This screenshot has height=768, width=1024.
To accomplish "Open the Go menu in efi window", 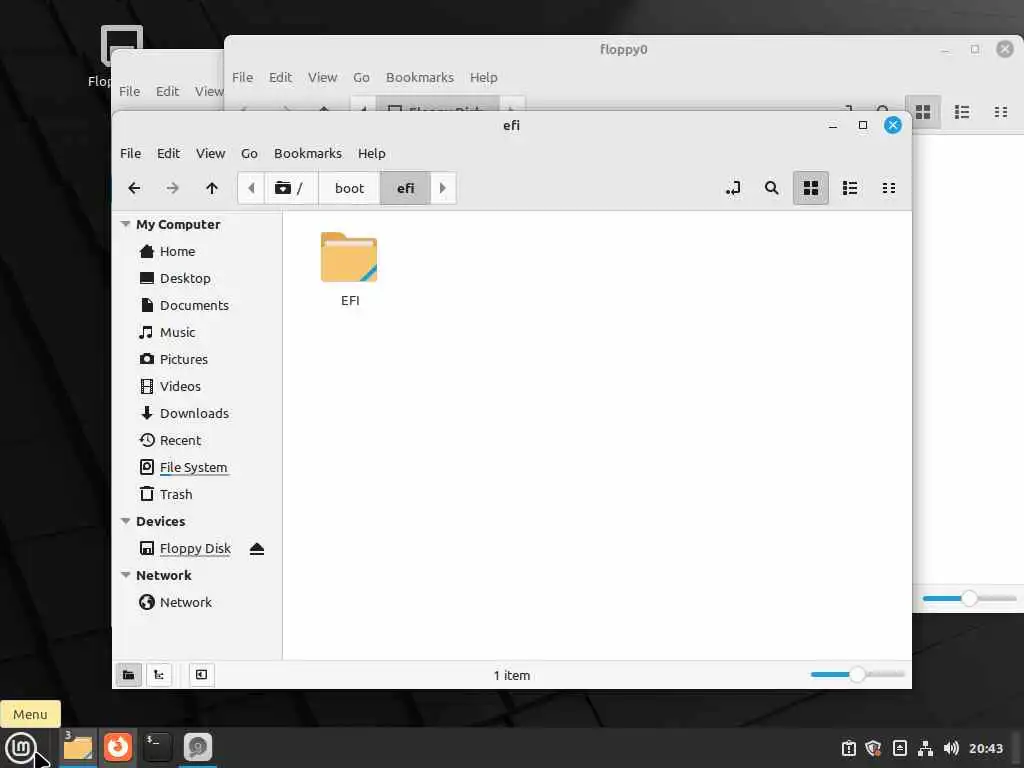I will (249, 153).
